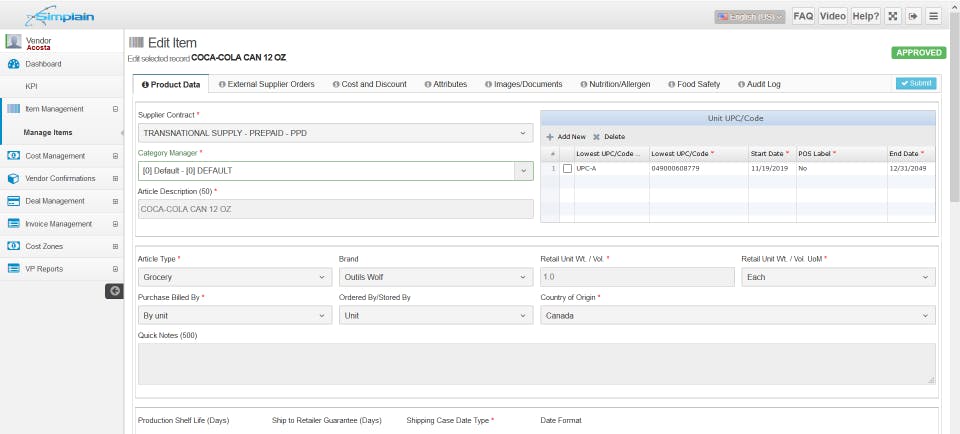Image resolution: width=960 pixels, height=434 pixels.
Task: Collapse sidebar with the arrow icon
Action: pos(115,291)
